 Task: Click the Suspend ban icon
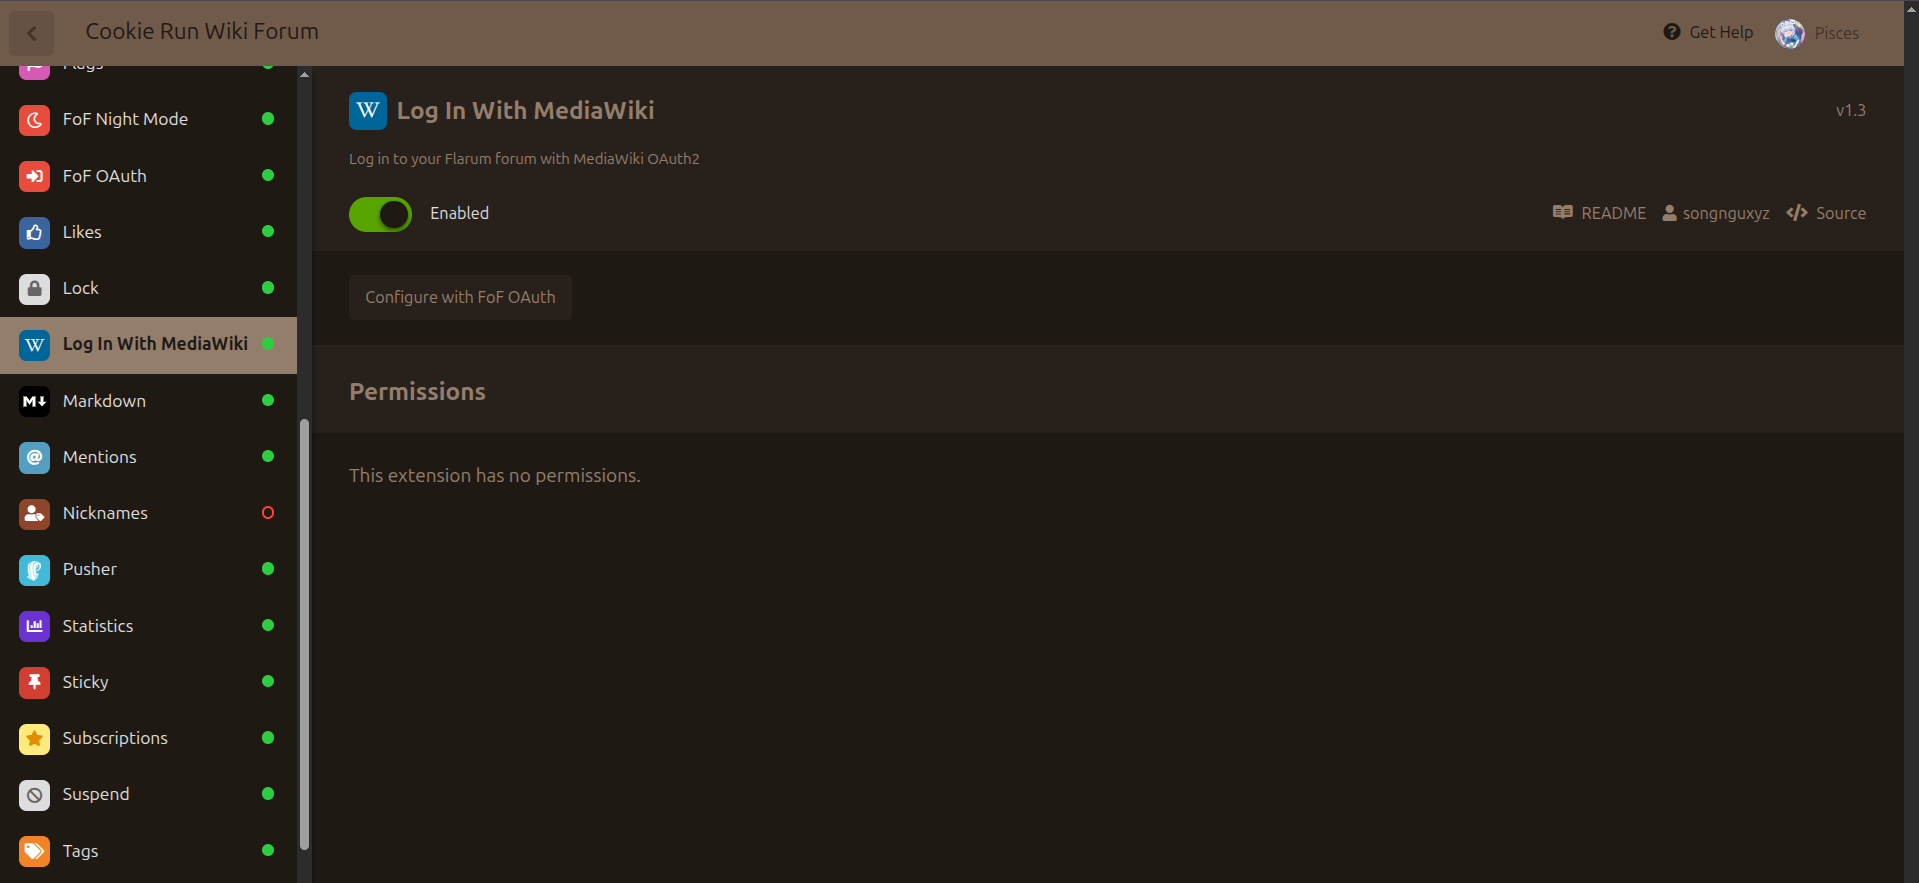[34, 794]
